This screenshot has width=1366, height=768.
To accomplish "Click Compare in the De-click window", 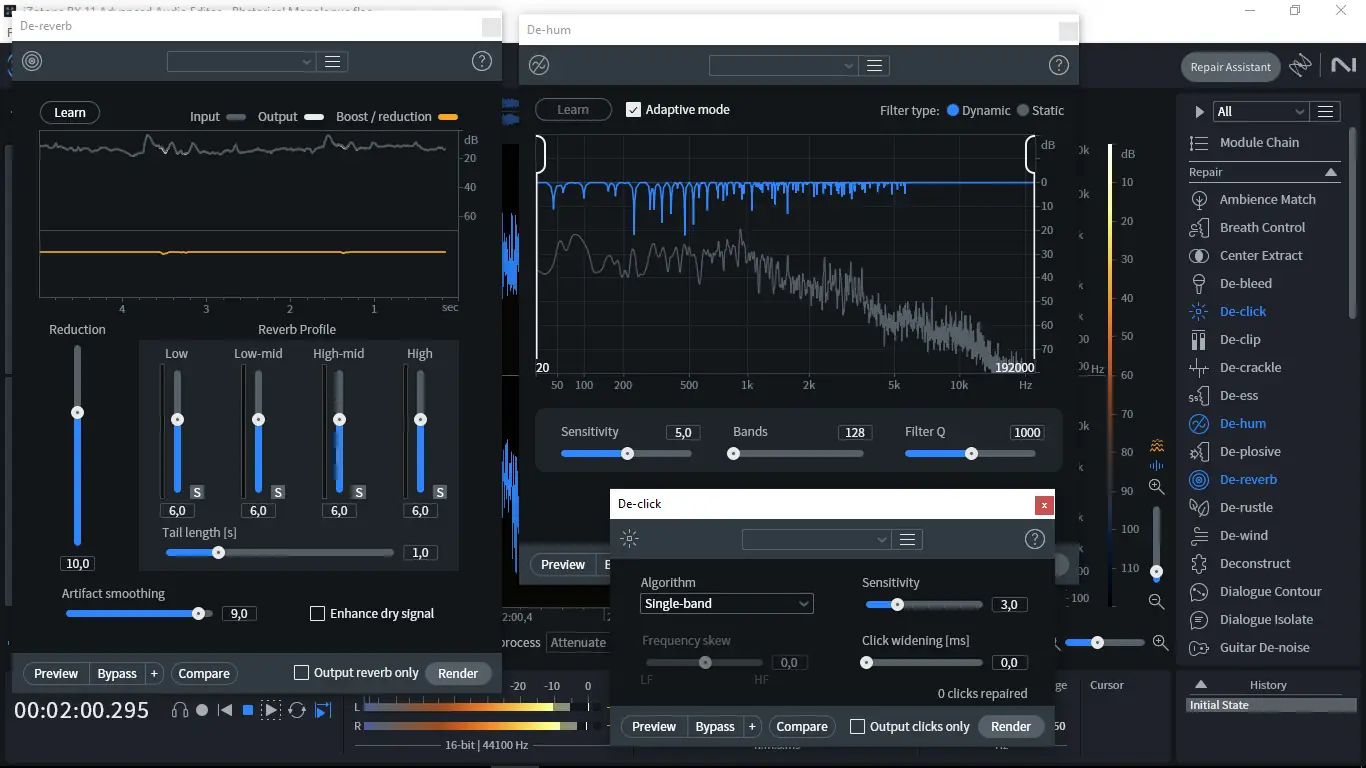I will pyautogui.click(x=802, y=726).
